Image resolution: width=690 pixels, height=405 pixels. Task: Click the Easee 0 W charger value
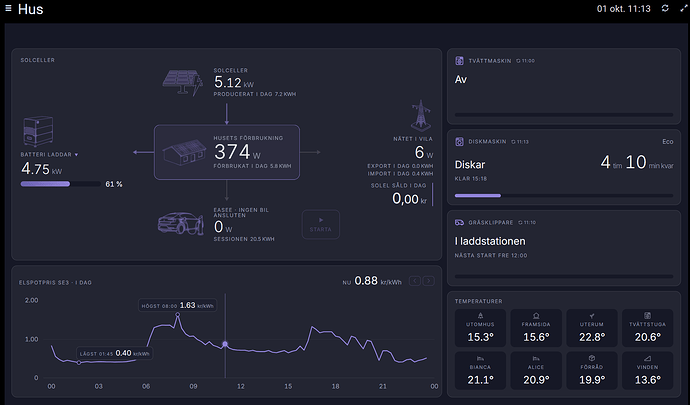click(x=223, y=227)
